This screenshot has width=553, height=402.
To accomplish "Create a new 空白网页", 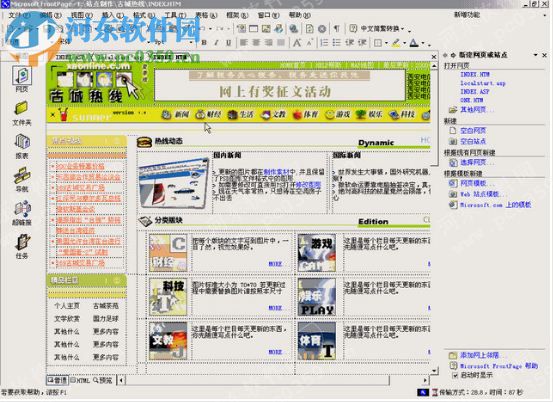I will pyautogui.click(x=473, y=131).
